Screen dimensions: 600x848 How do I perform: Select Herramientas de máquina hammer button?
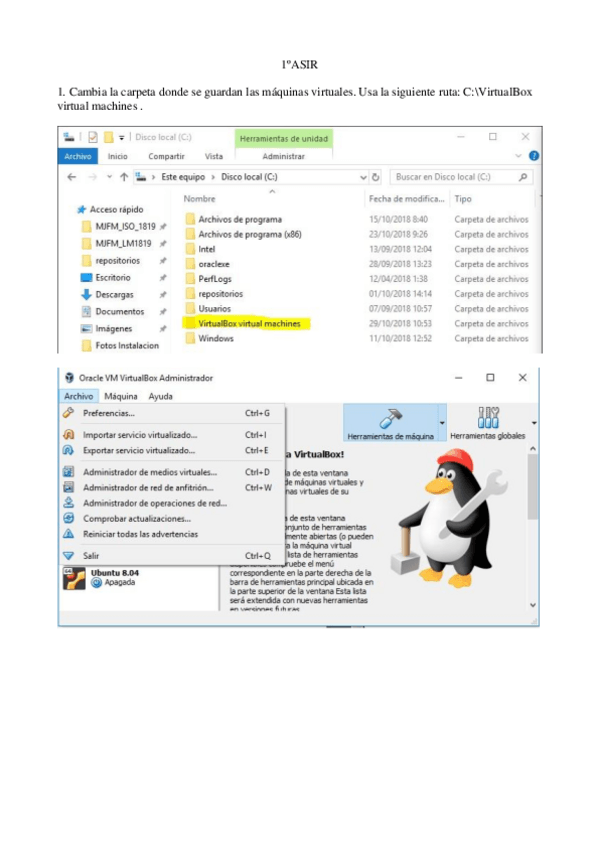[x=390, y=423]
